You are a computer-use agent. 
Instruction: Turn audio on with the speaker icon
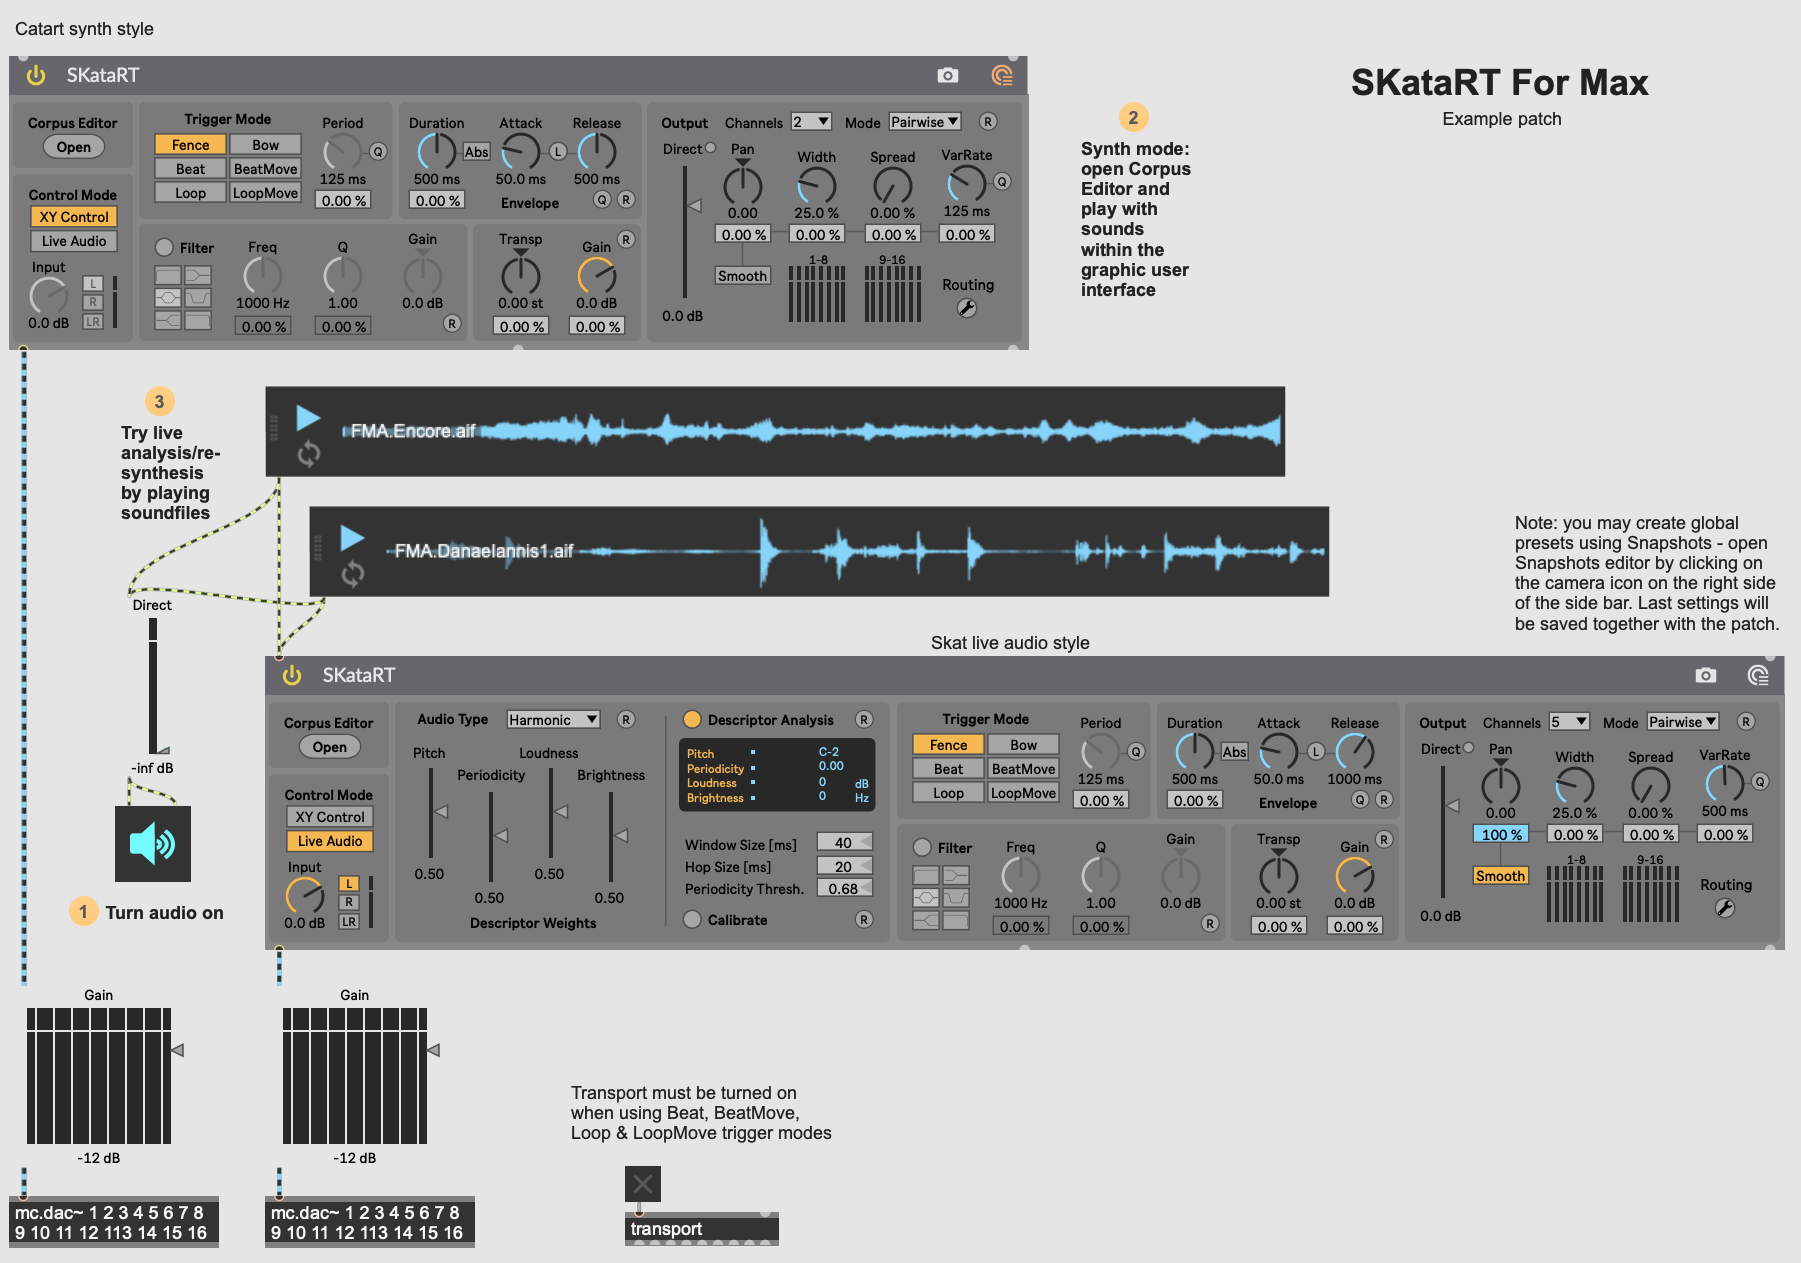tap(153, 844)
